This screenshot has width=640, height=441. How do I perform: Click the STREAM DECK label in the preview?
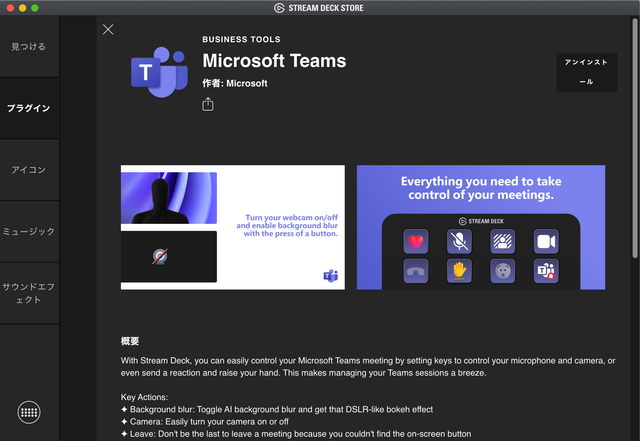point(481,221)
